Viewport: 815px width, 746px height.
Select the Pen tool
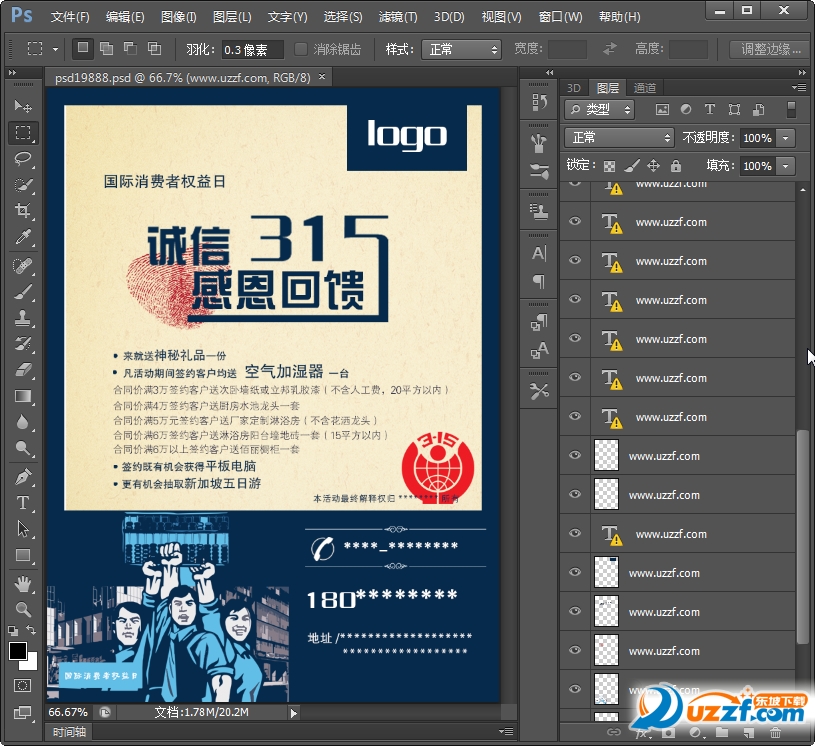coord(23,477)
